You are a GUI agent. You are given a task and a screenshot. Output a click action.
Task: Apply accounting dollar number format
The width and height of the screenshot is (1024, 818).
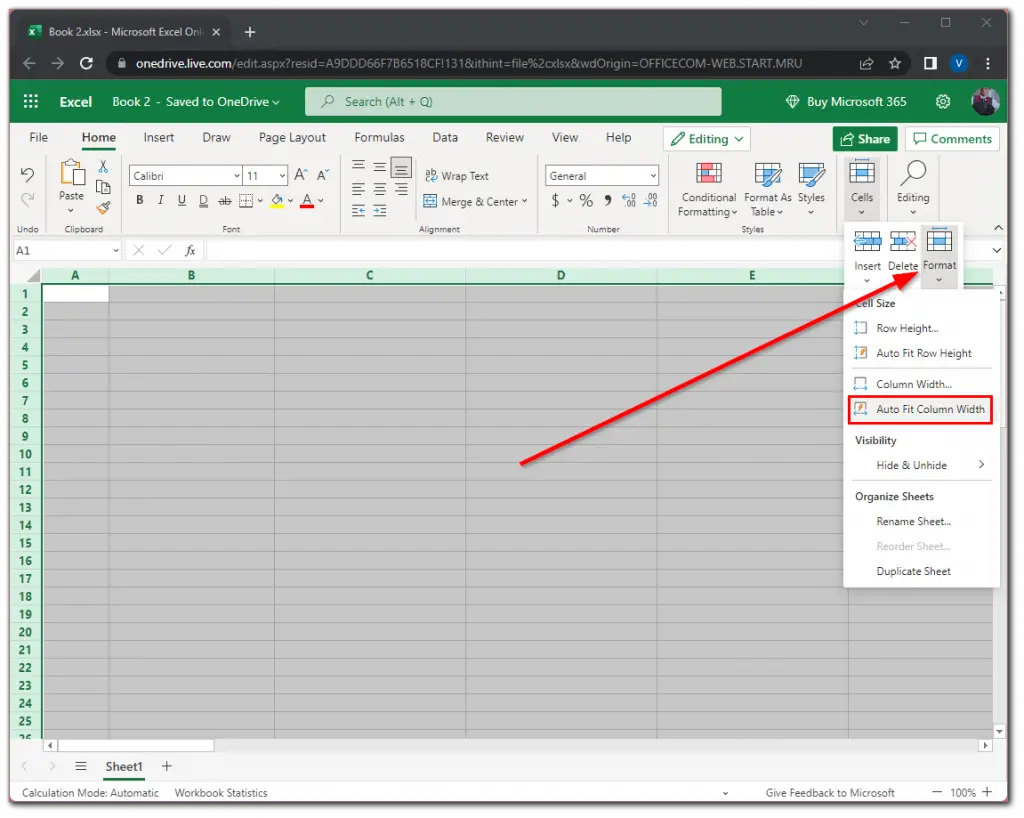(x=555, y=200)
